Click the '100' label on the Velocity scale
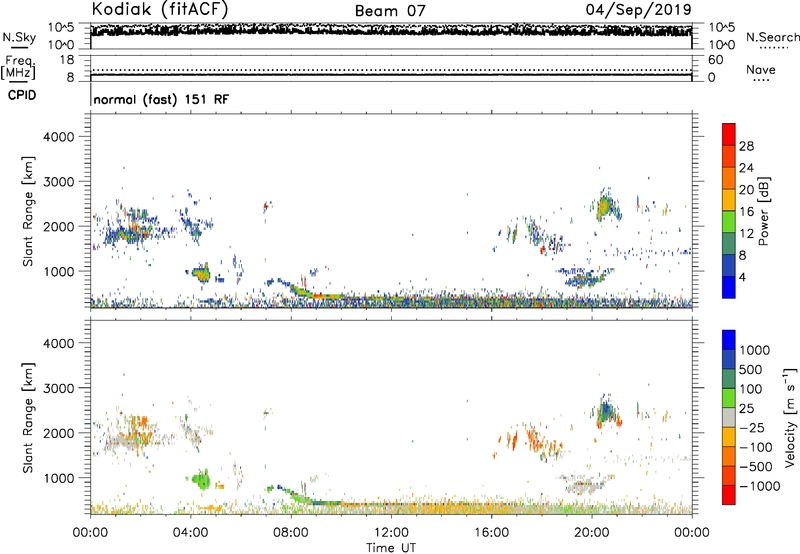800x554 pixels. click(753, 389)
